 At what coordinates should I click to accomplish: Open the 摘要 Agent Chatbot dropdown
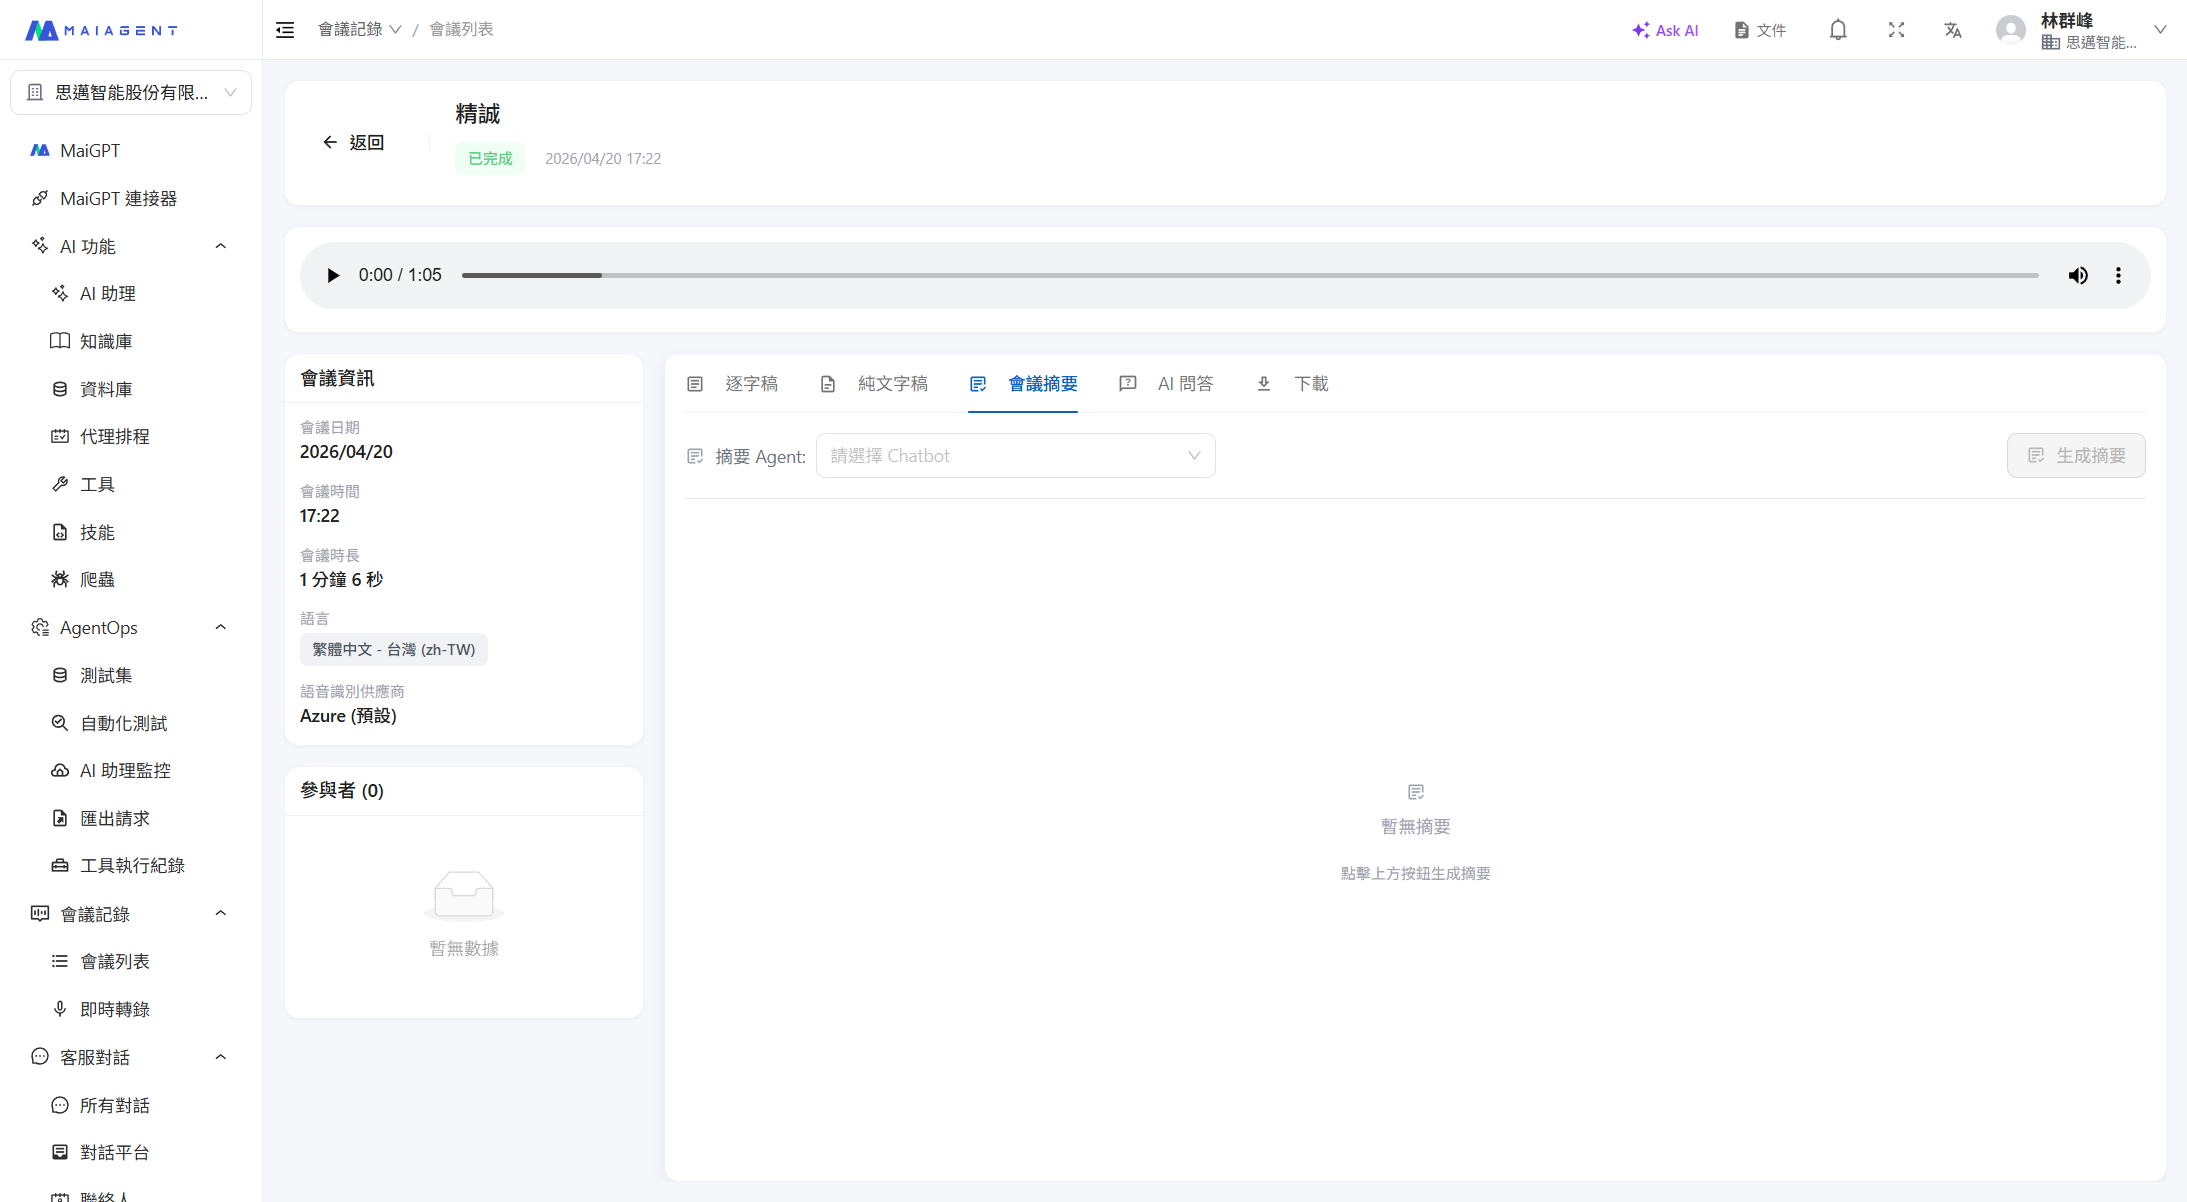tap(1015, 456)
